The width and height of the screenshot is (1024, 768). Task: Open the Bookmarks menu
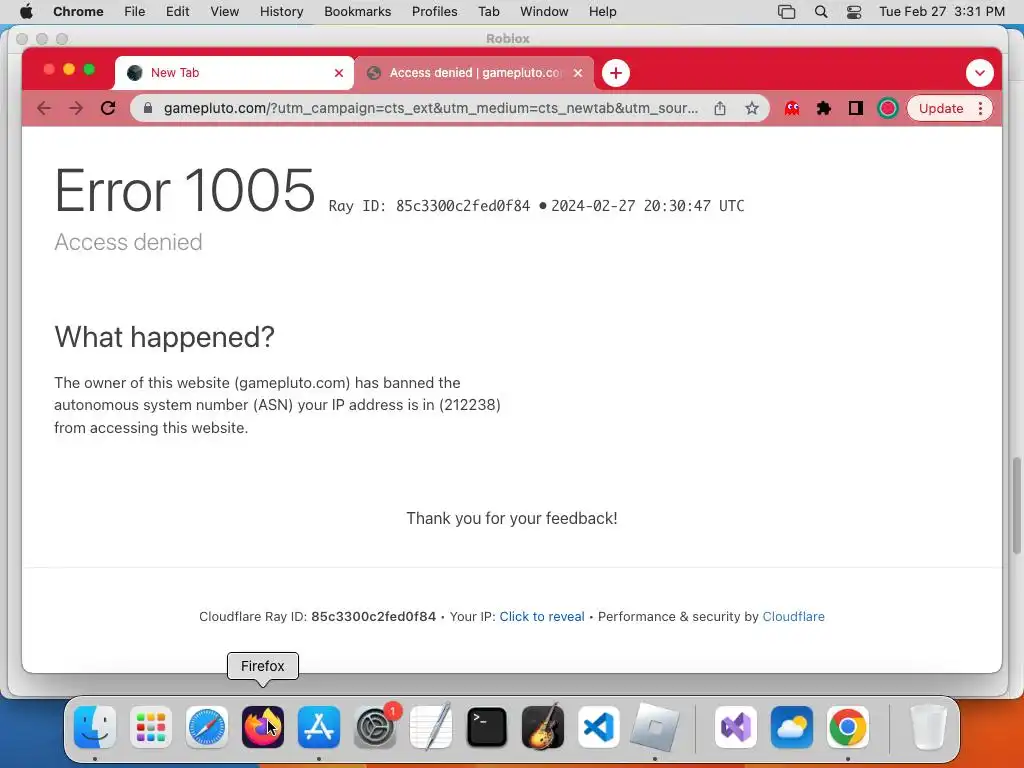(x=357, y=12)
